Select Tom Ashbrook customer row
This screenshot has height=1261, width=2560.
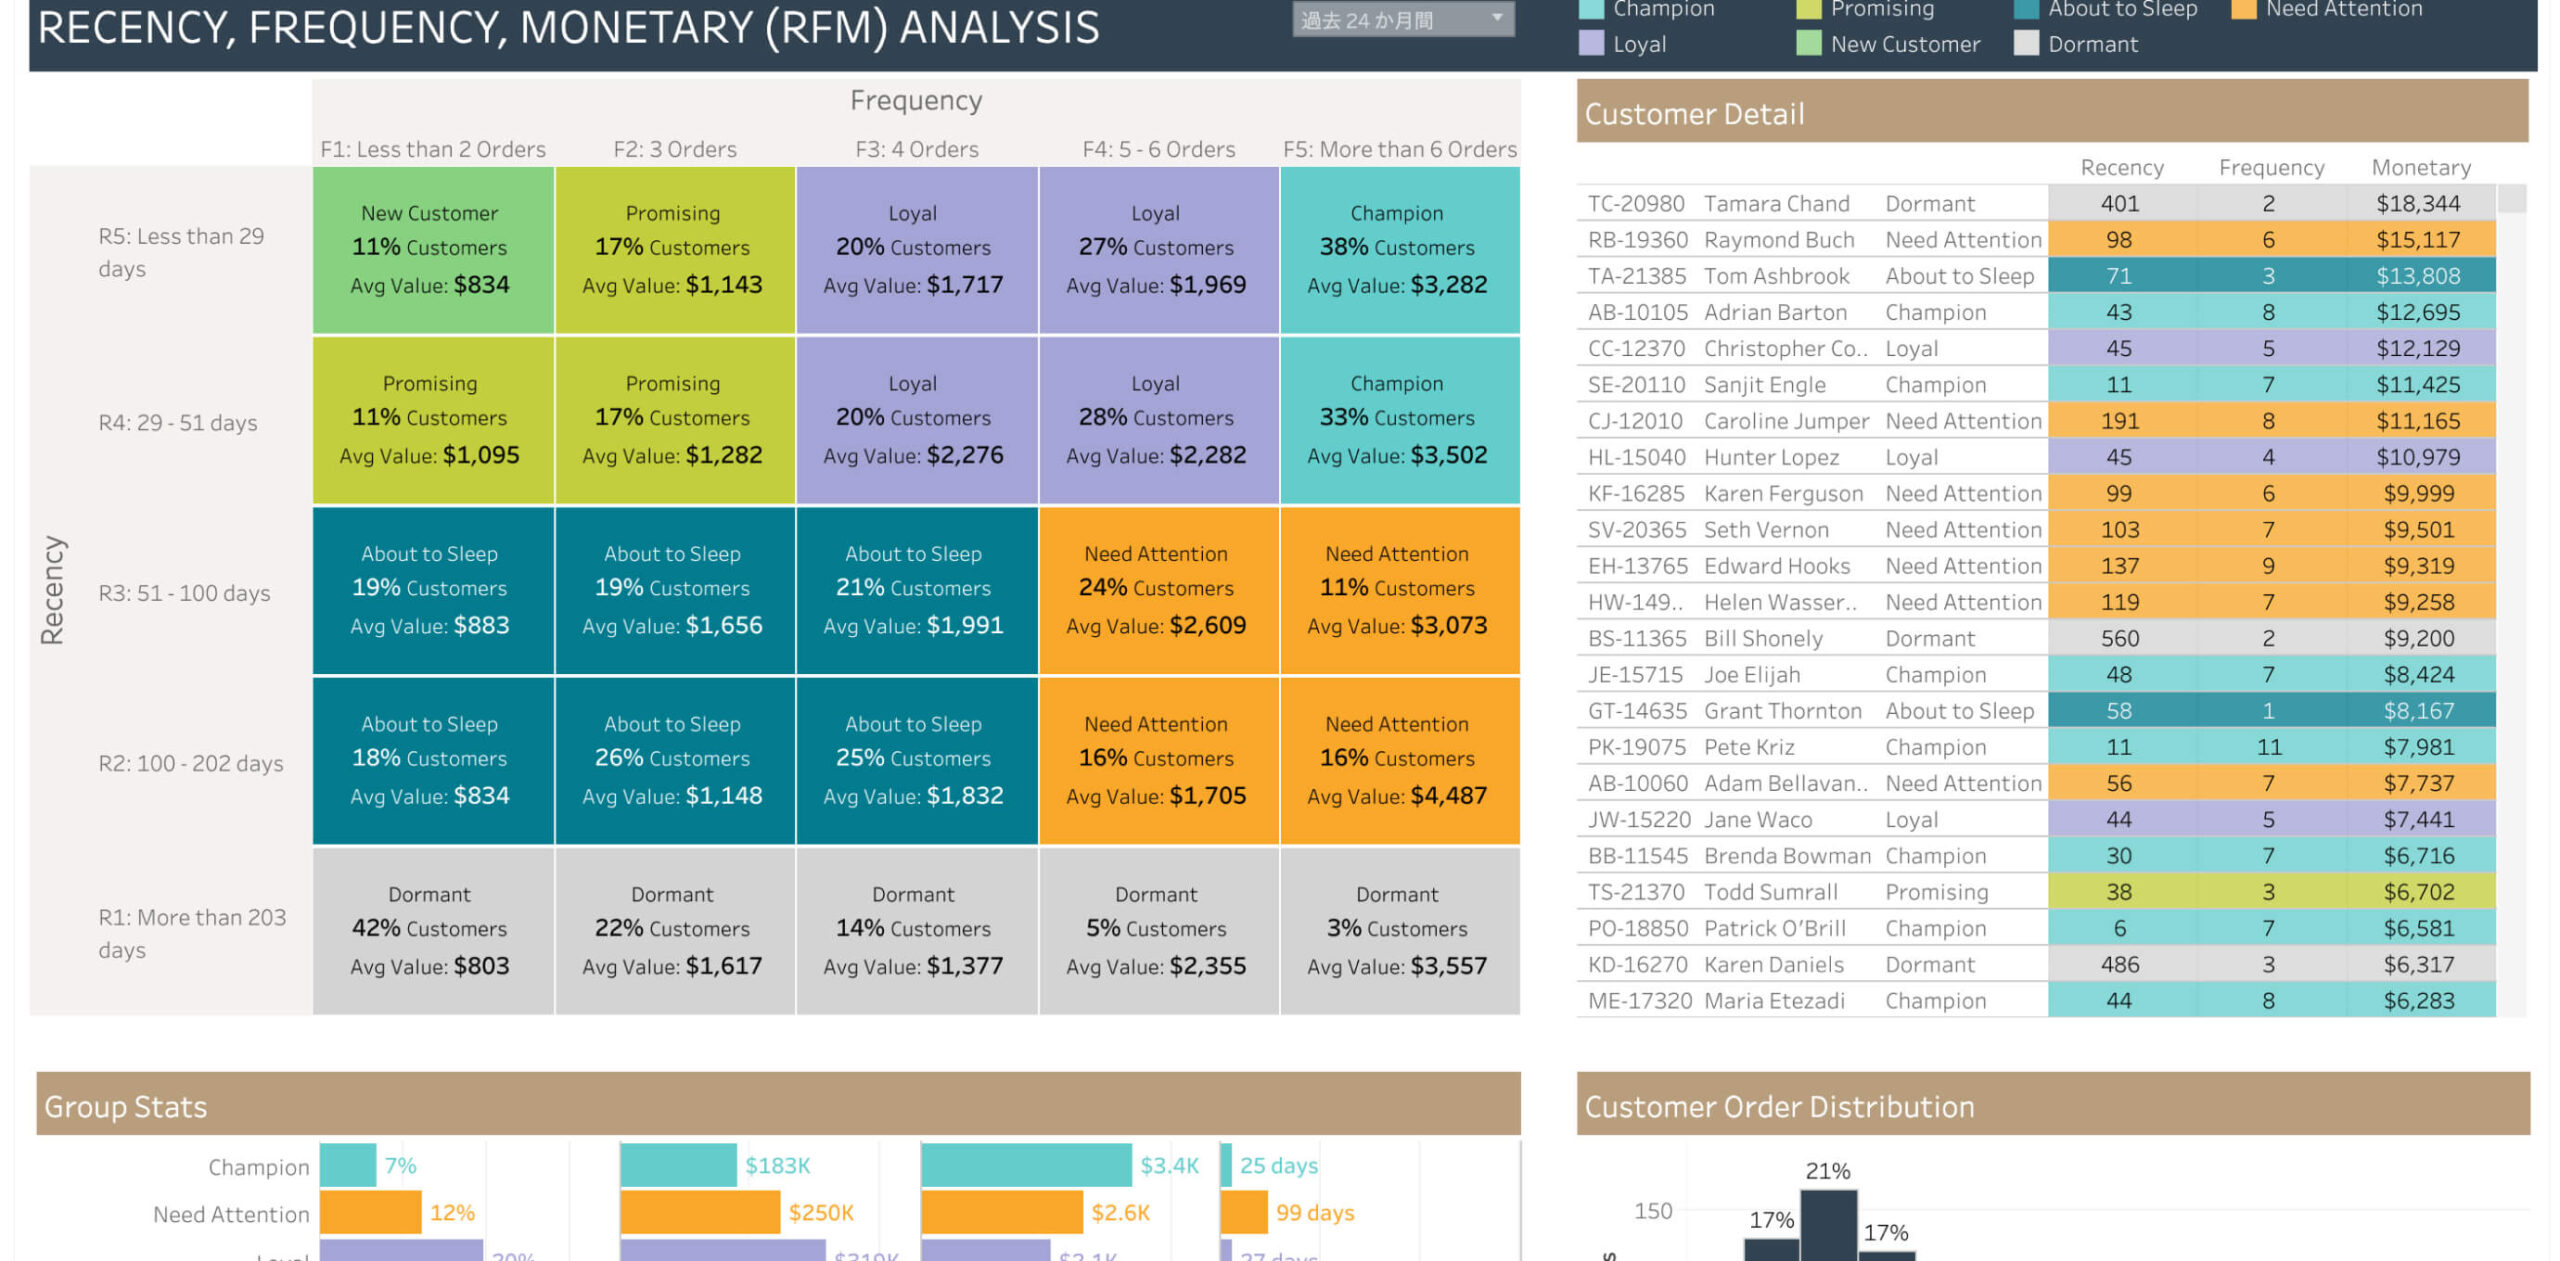coord(1776,276)
